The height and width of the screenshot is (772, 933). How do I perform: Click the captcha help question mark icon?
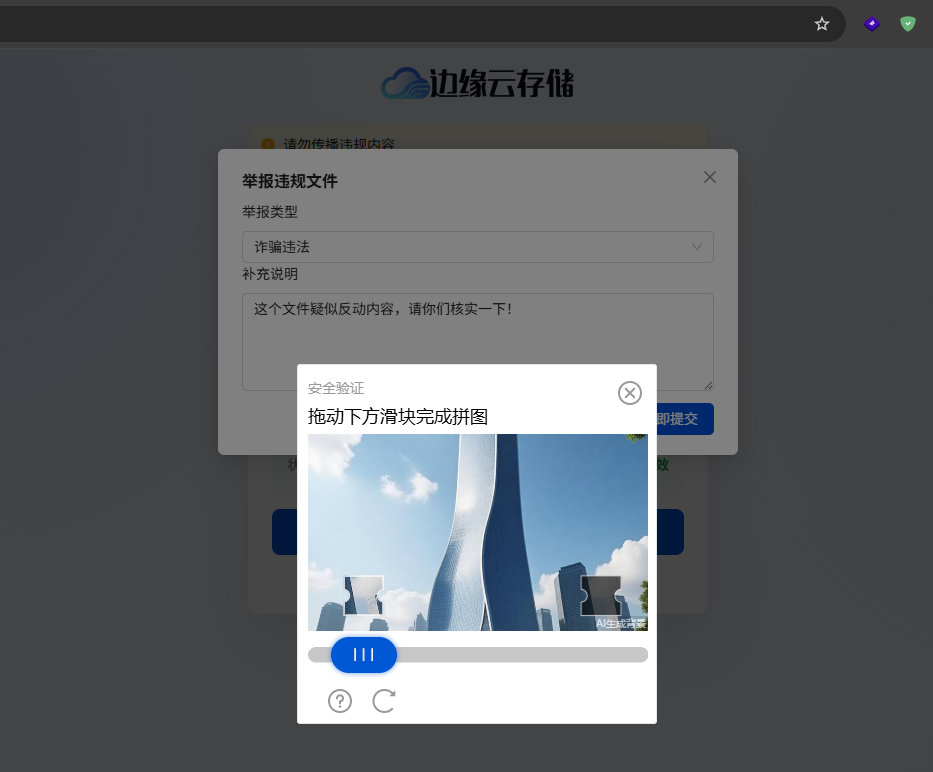tap(340, 701)
